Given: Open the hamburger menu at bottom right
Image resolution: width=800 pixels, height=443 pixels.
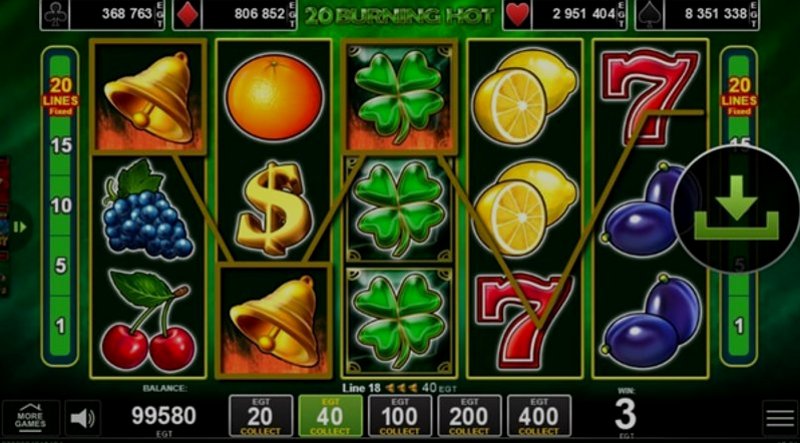Looking at the screenshot, I should pyautogui.click(x=780, y=419).
